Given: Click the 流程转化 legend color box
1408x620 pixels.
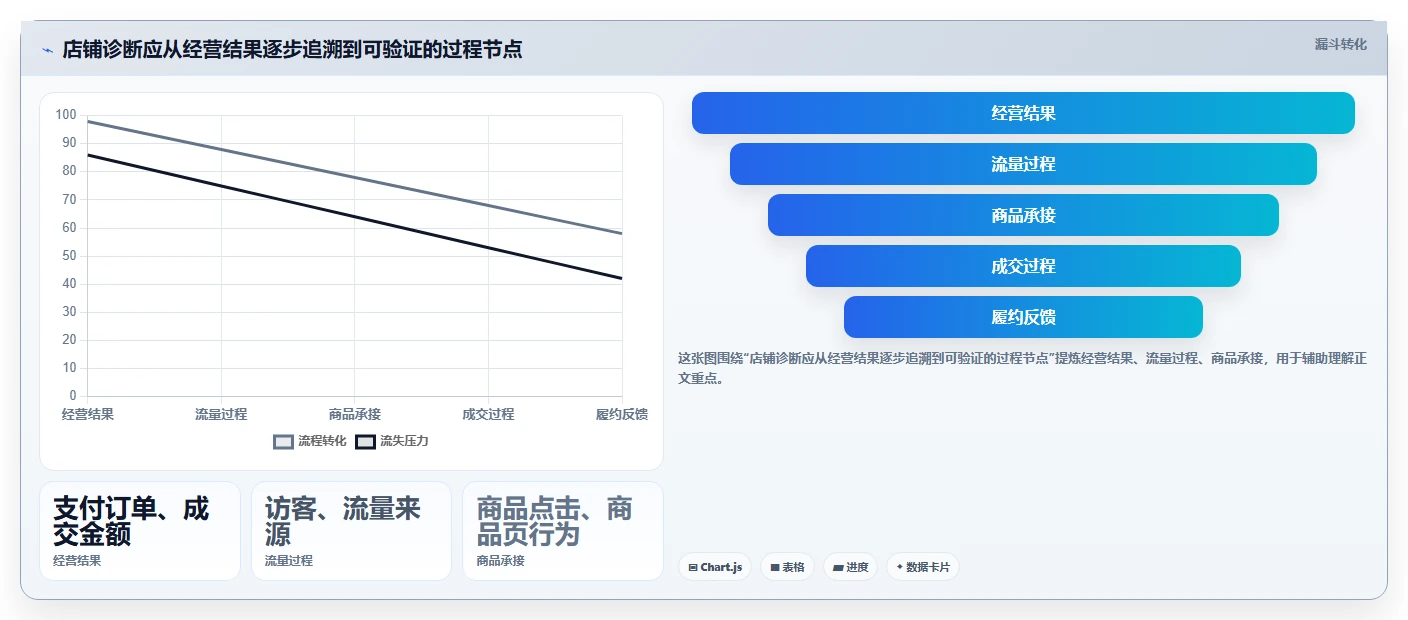Looking at the screenshot, I should [284, 441].
